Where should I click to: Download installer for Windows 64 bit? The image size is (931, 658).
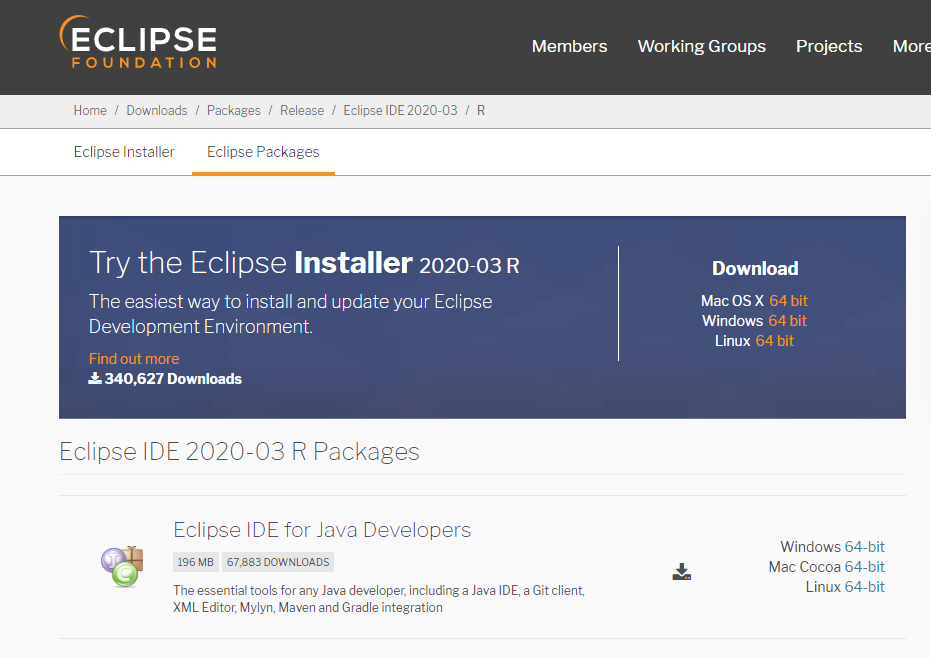[787, 321]
